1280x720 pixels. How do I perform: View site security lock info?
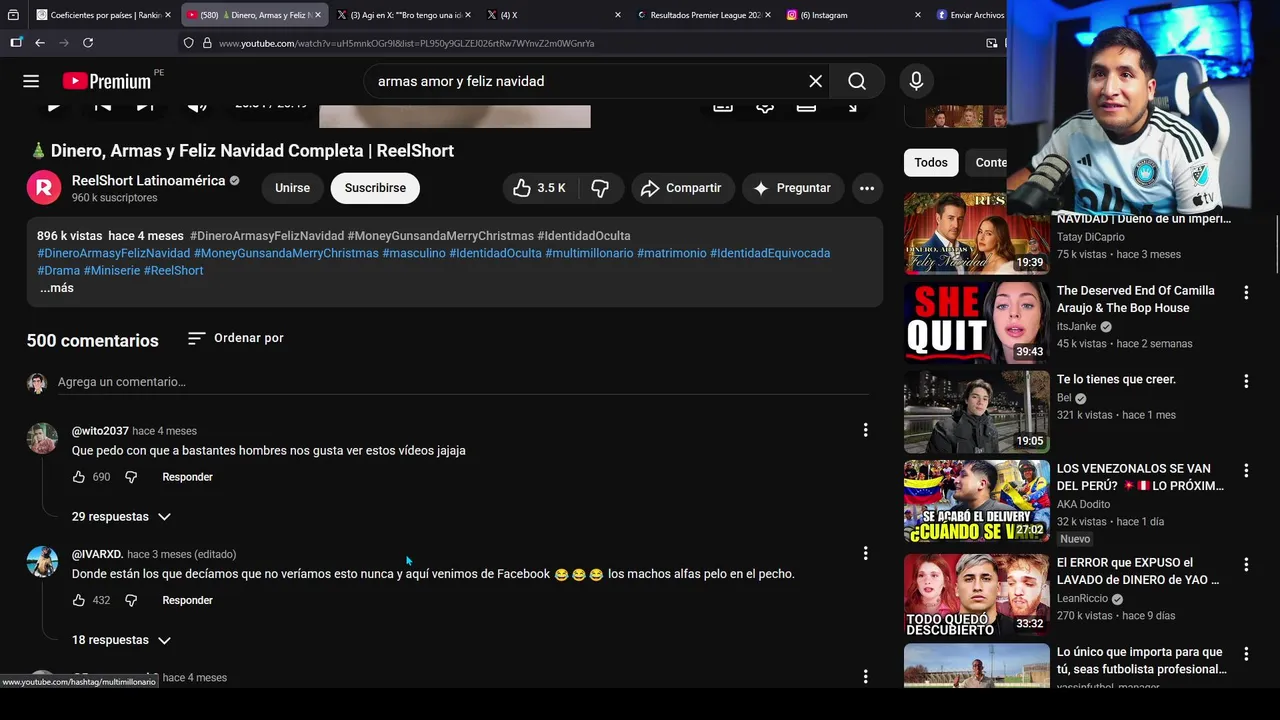pos(207,43)
